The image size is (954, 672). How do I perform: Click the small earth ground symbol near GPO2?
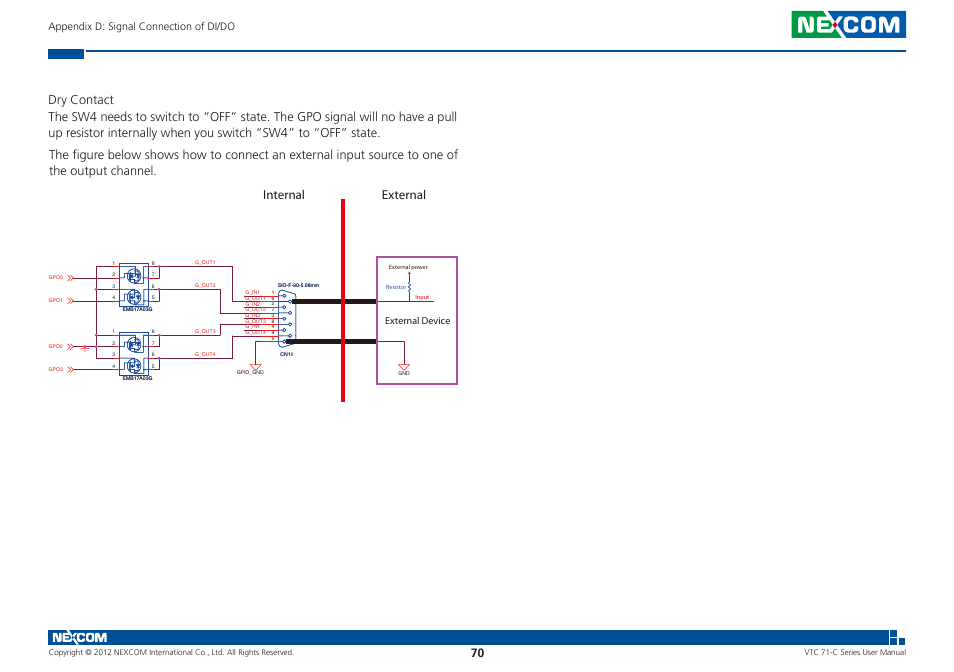(85, 348)
